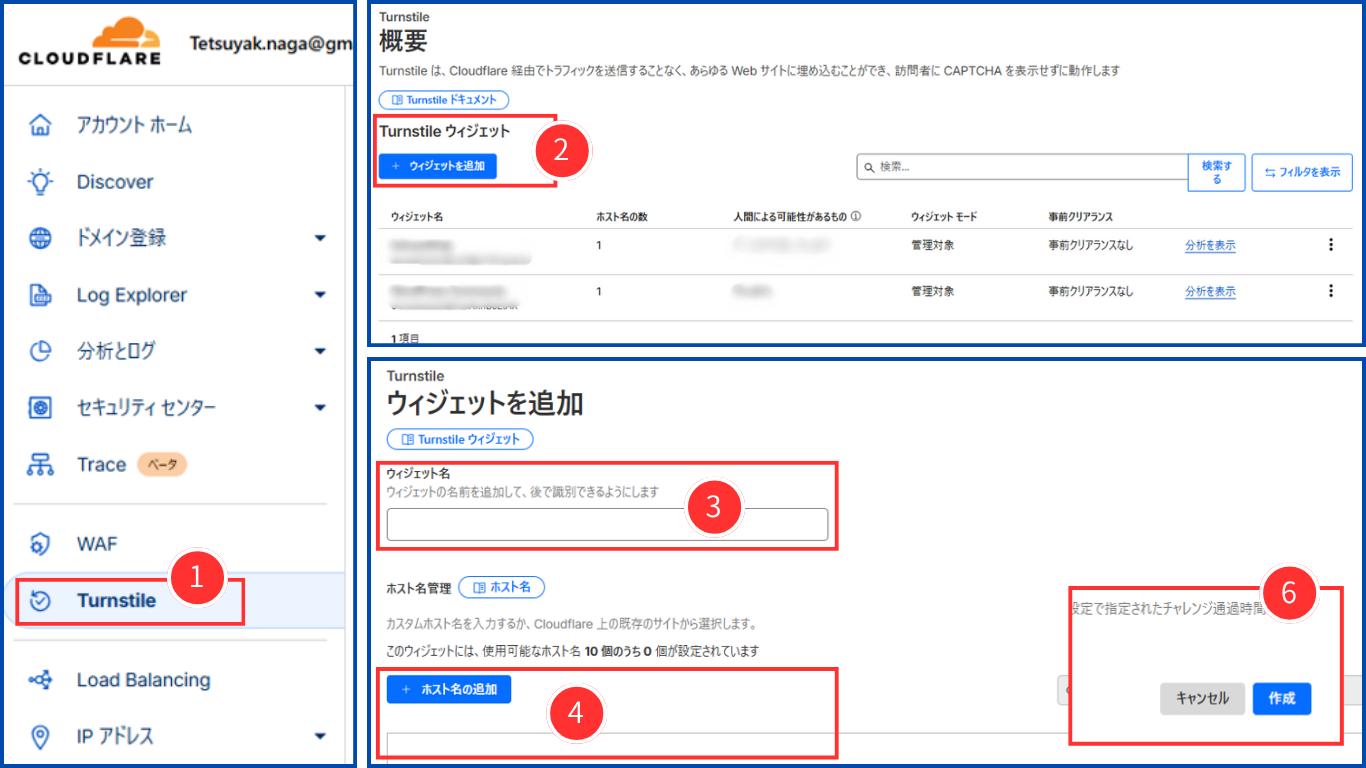Click the ウィジェットを追加 button
The height and width of the screenshot is (768, 1366).
[438, 166]
